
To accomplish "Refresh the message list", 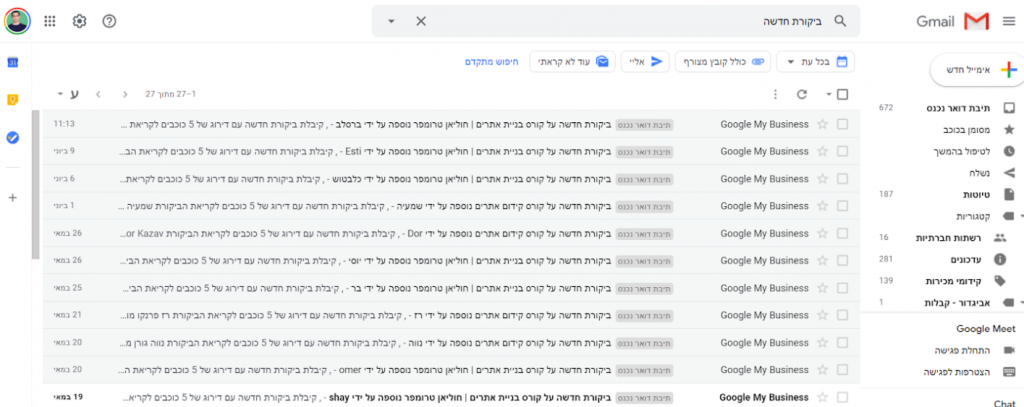I will coord(802,94).
